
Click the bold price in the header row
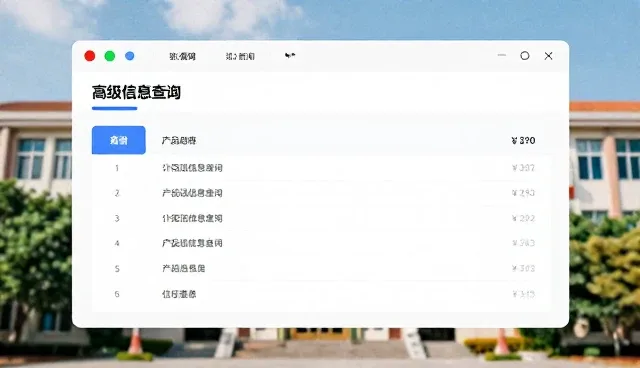coord(523,141)
